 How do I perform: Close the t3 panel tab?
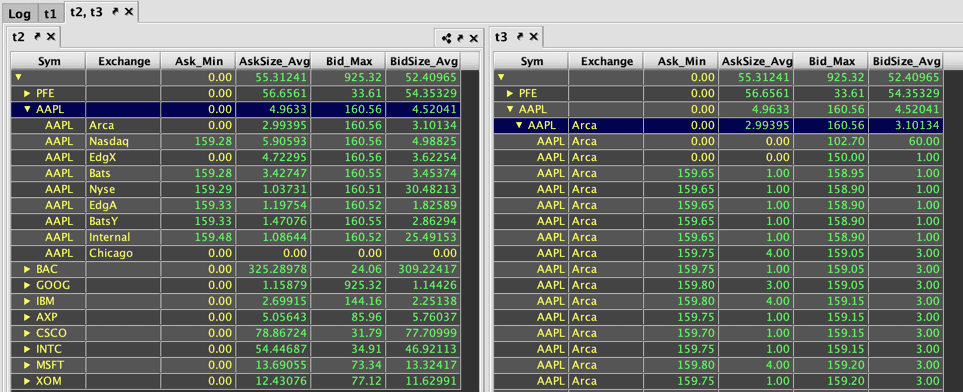pos(533,37)
